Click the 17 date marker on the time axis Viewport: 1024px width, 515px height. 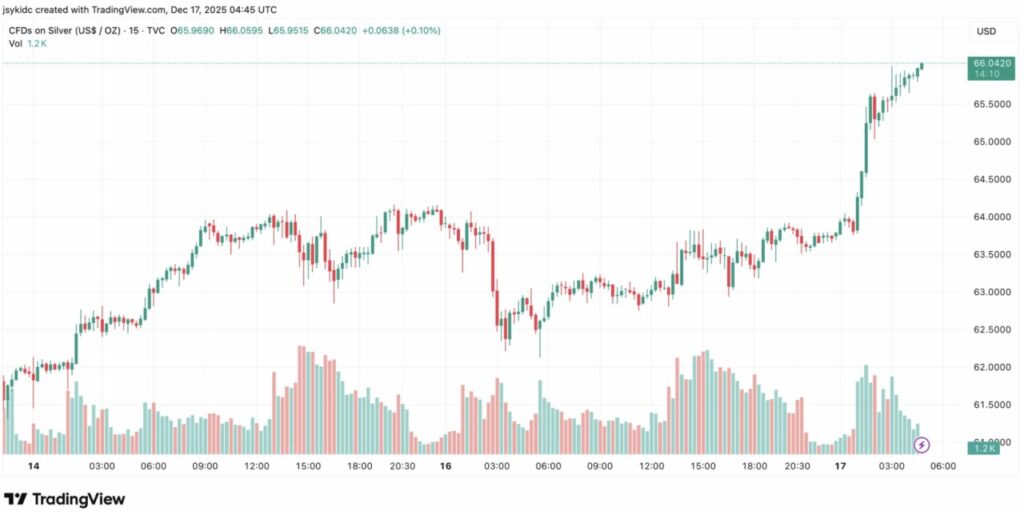(839, 466)
